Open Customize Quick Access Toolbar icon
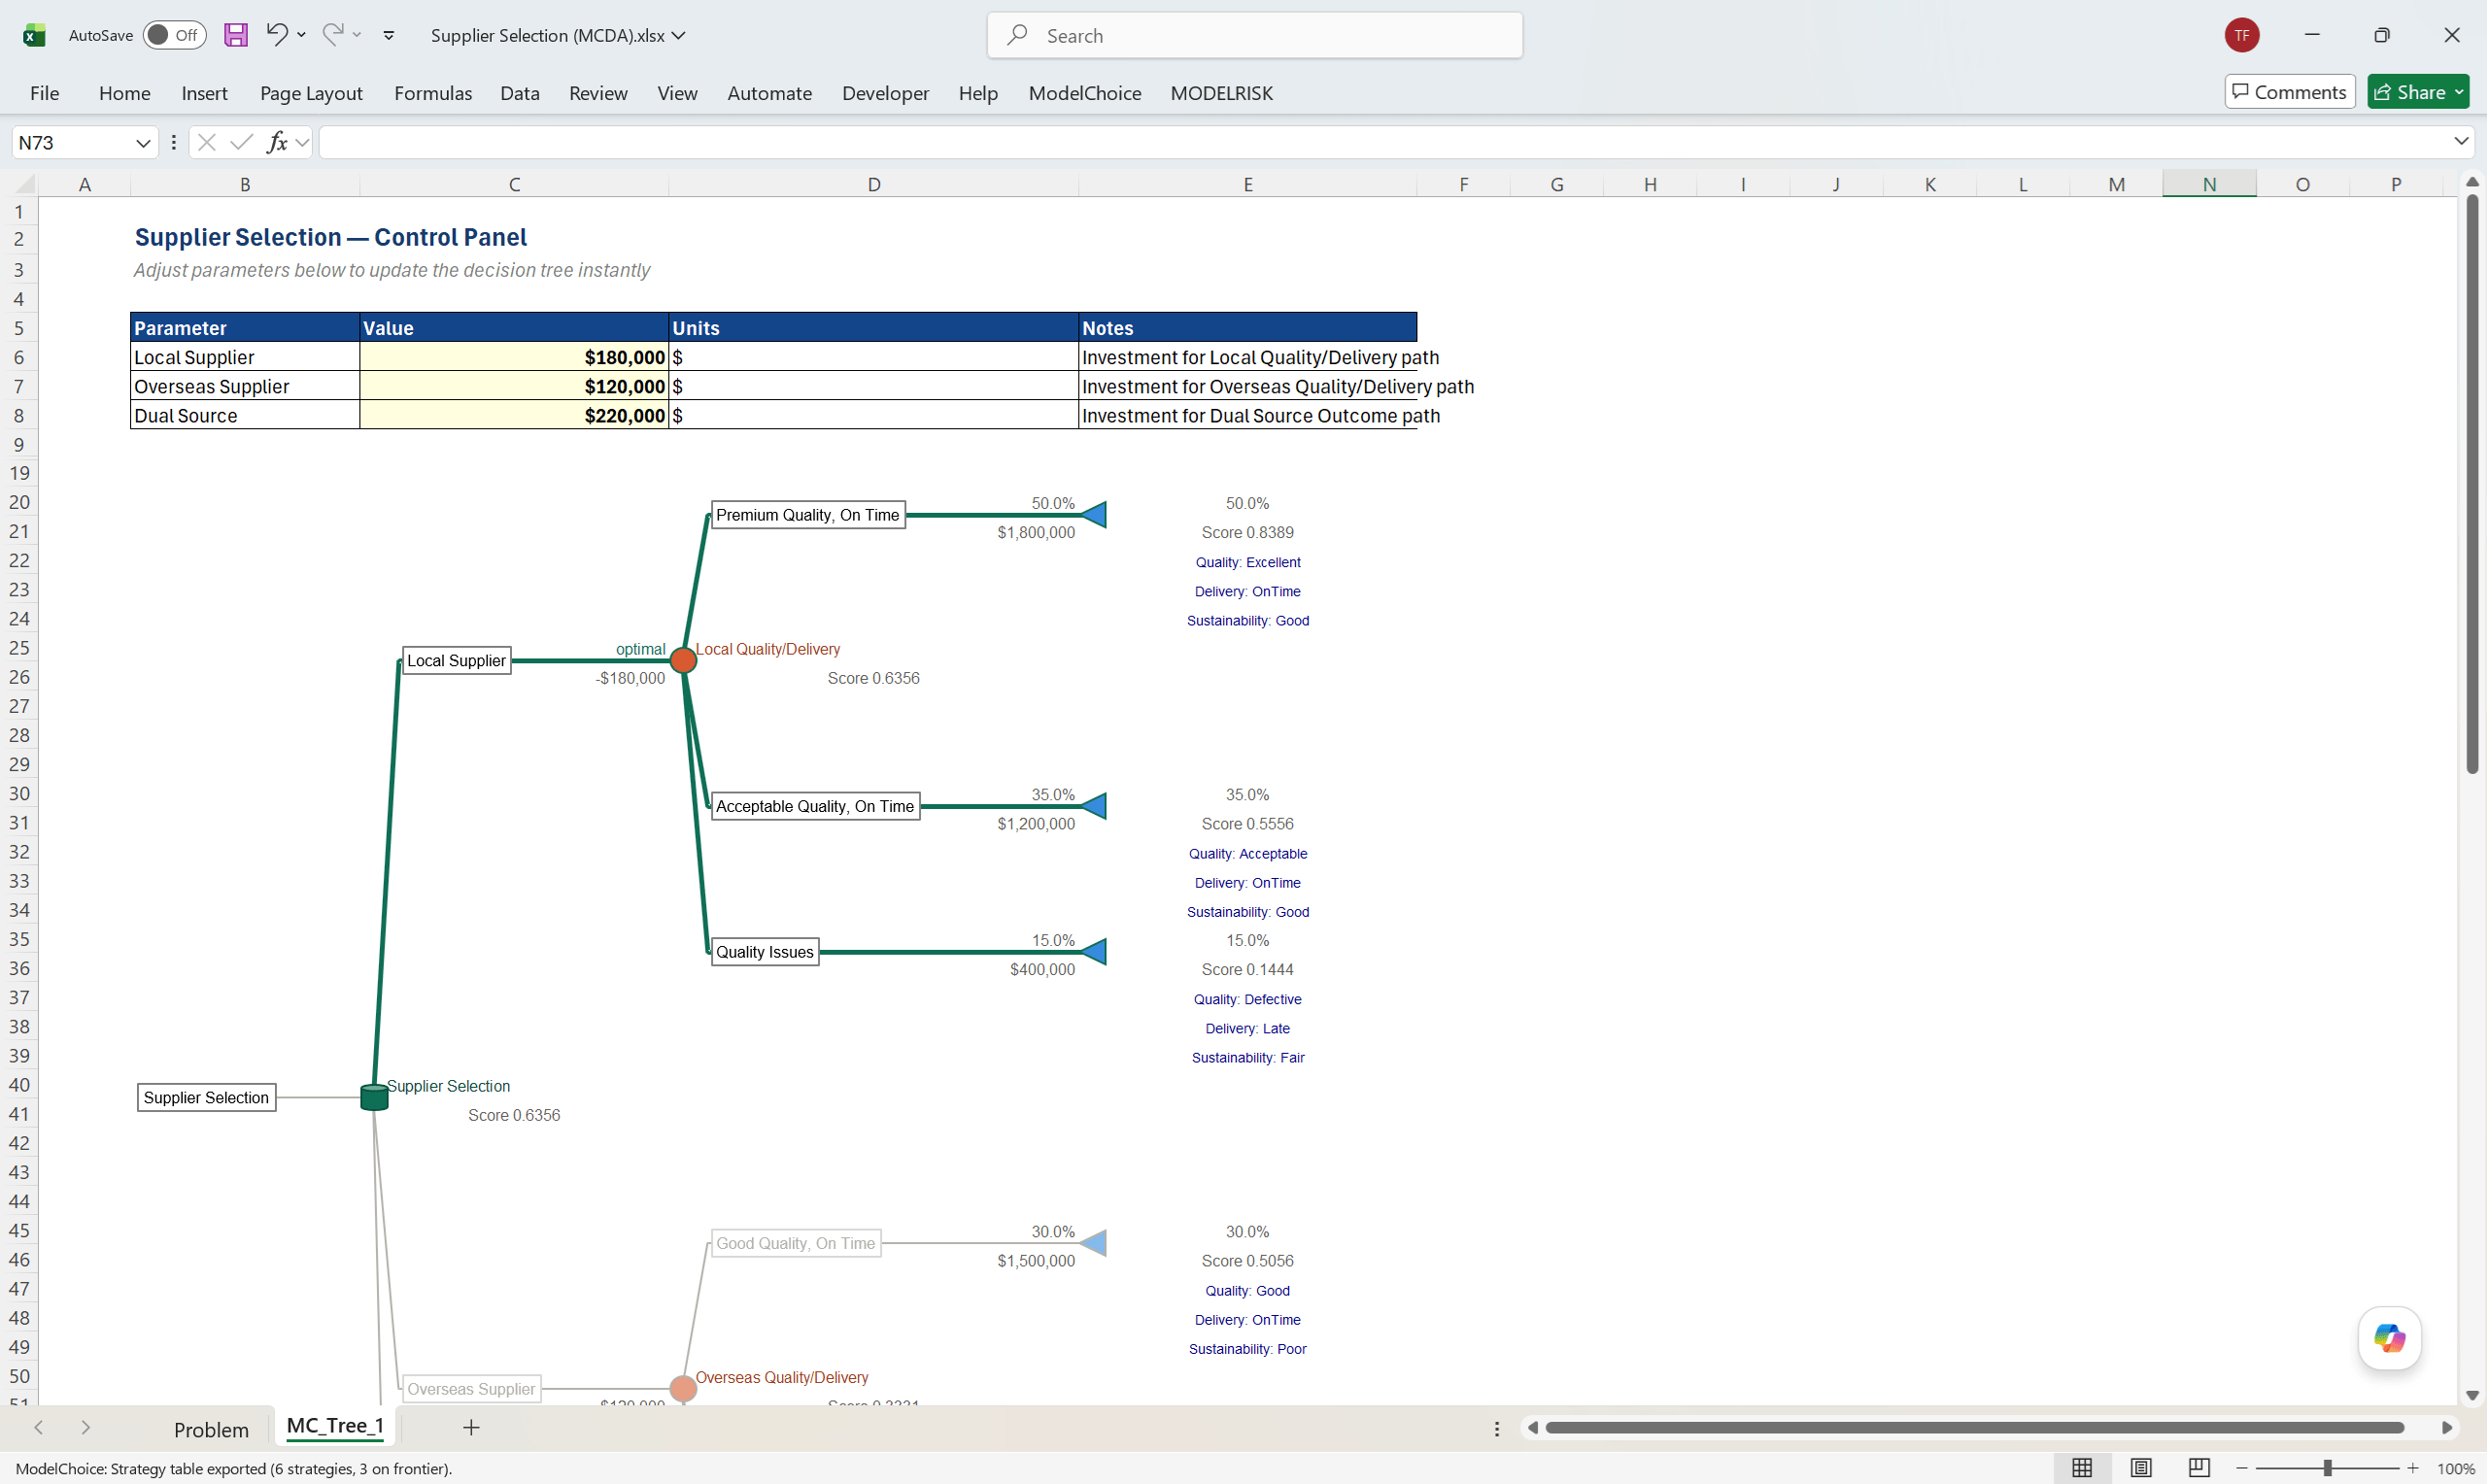 (389, 35)
